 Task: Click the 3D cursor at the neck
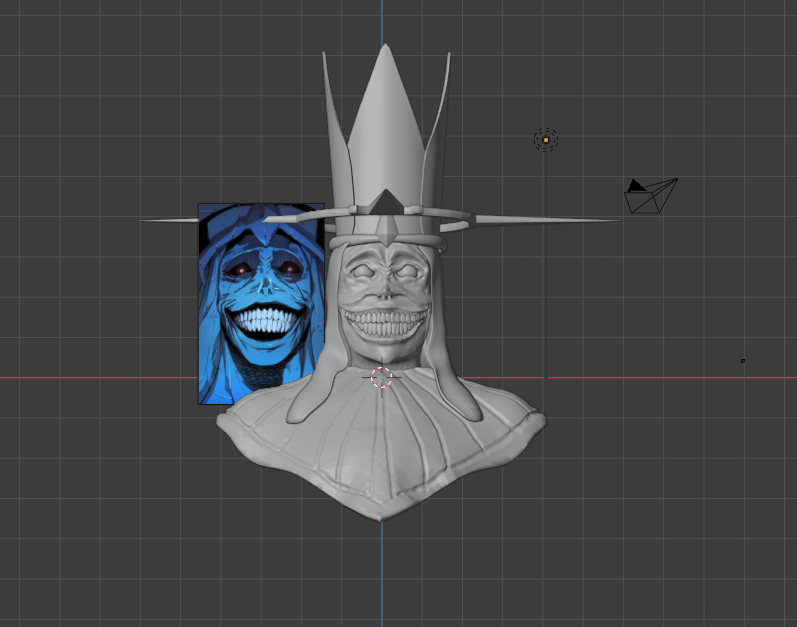381,378
